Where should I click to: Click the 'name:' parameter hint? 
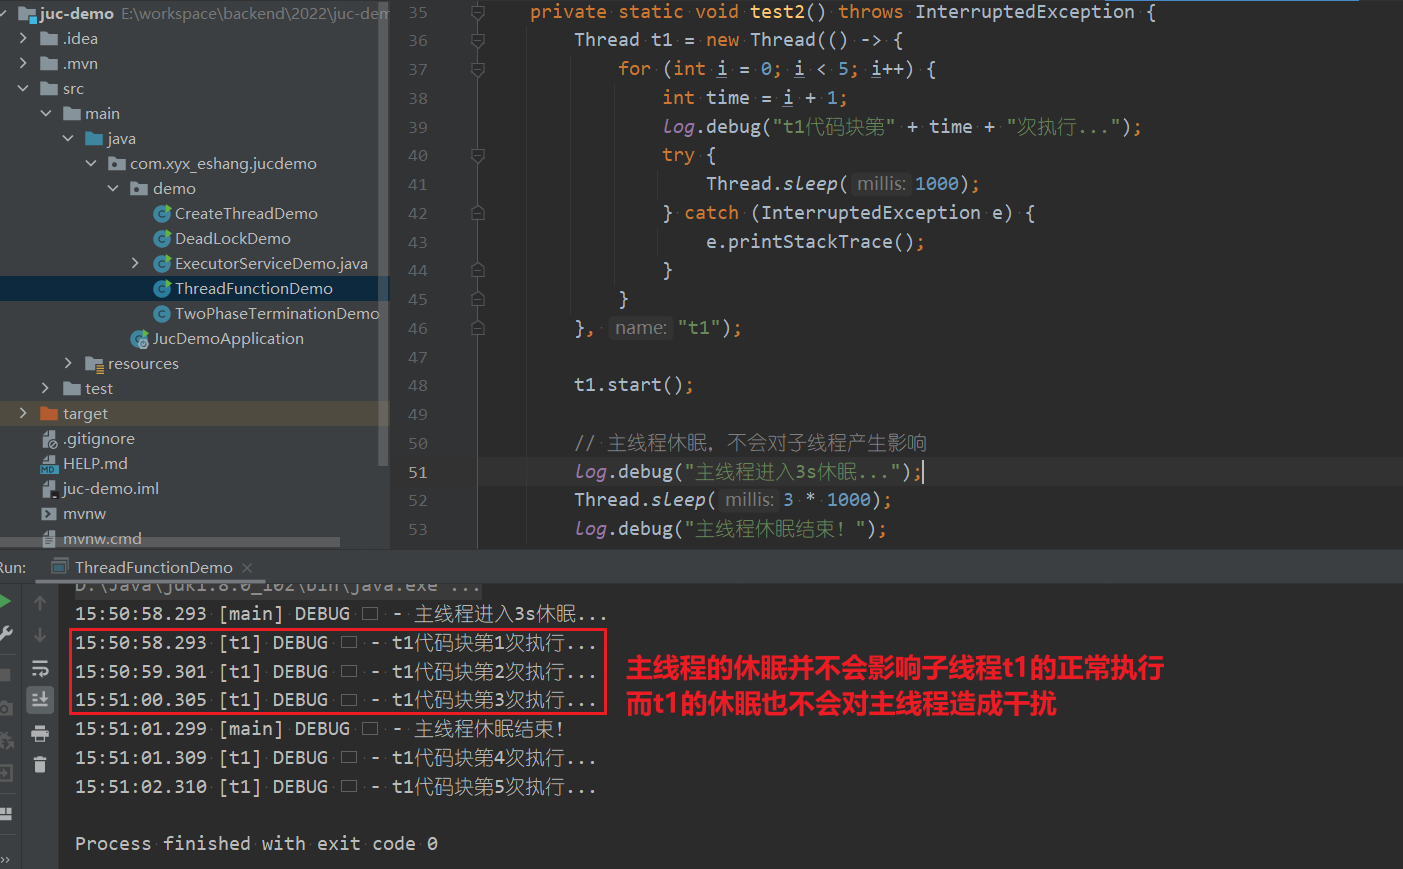[640, 328]
